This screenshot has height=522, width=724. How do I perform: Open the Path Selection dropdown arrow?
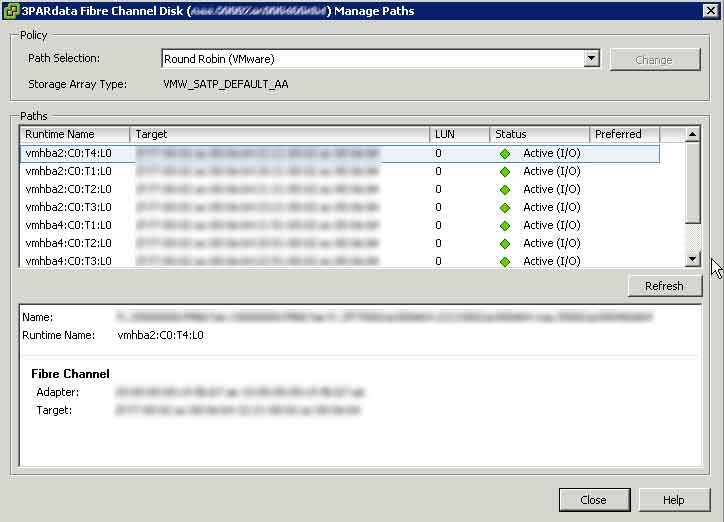[591, 59]
